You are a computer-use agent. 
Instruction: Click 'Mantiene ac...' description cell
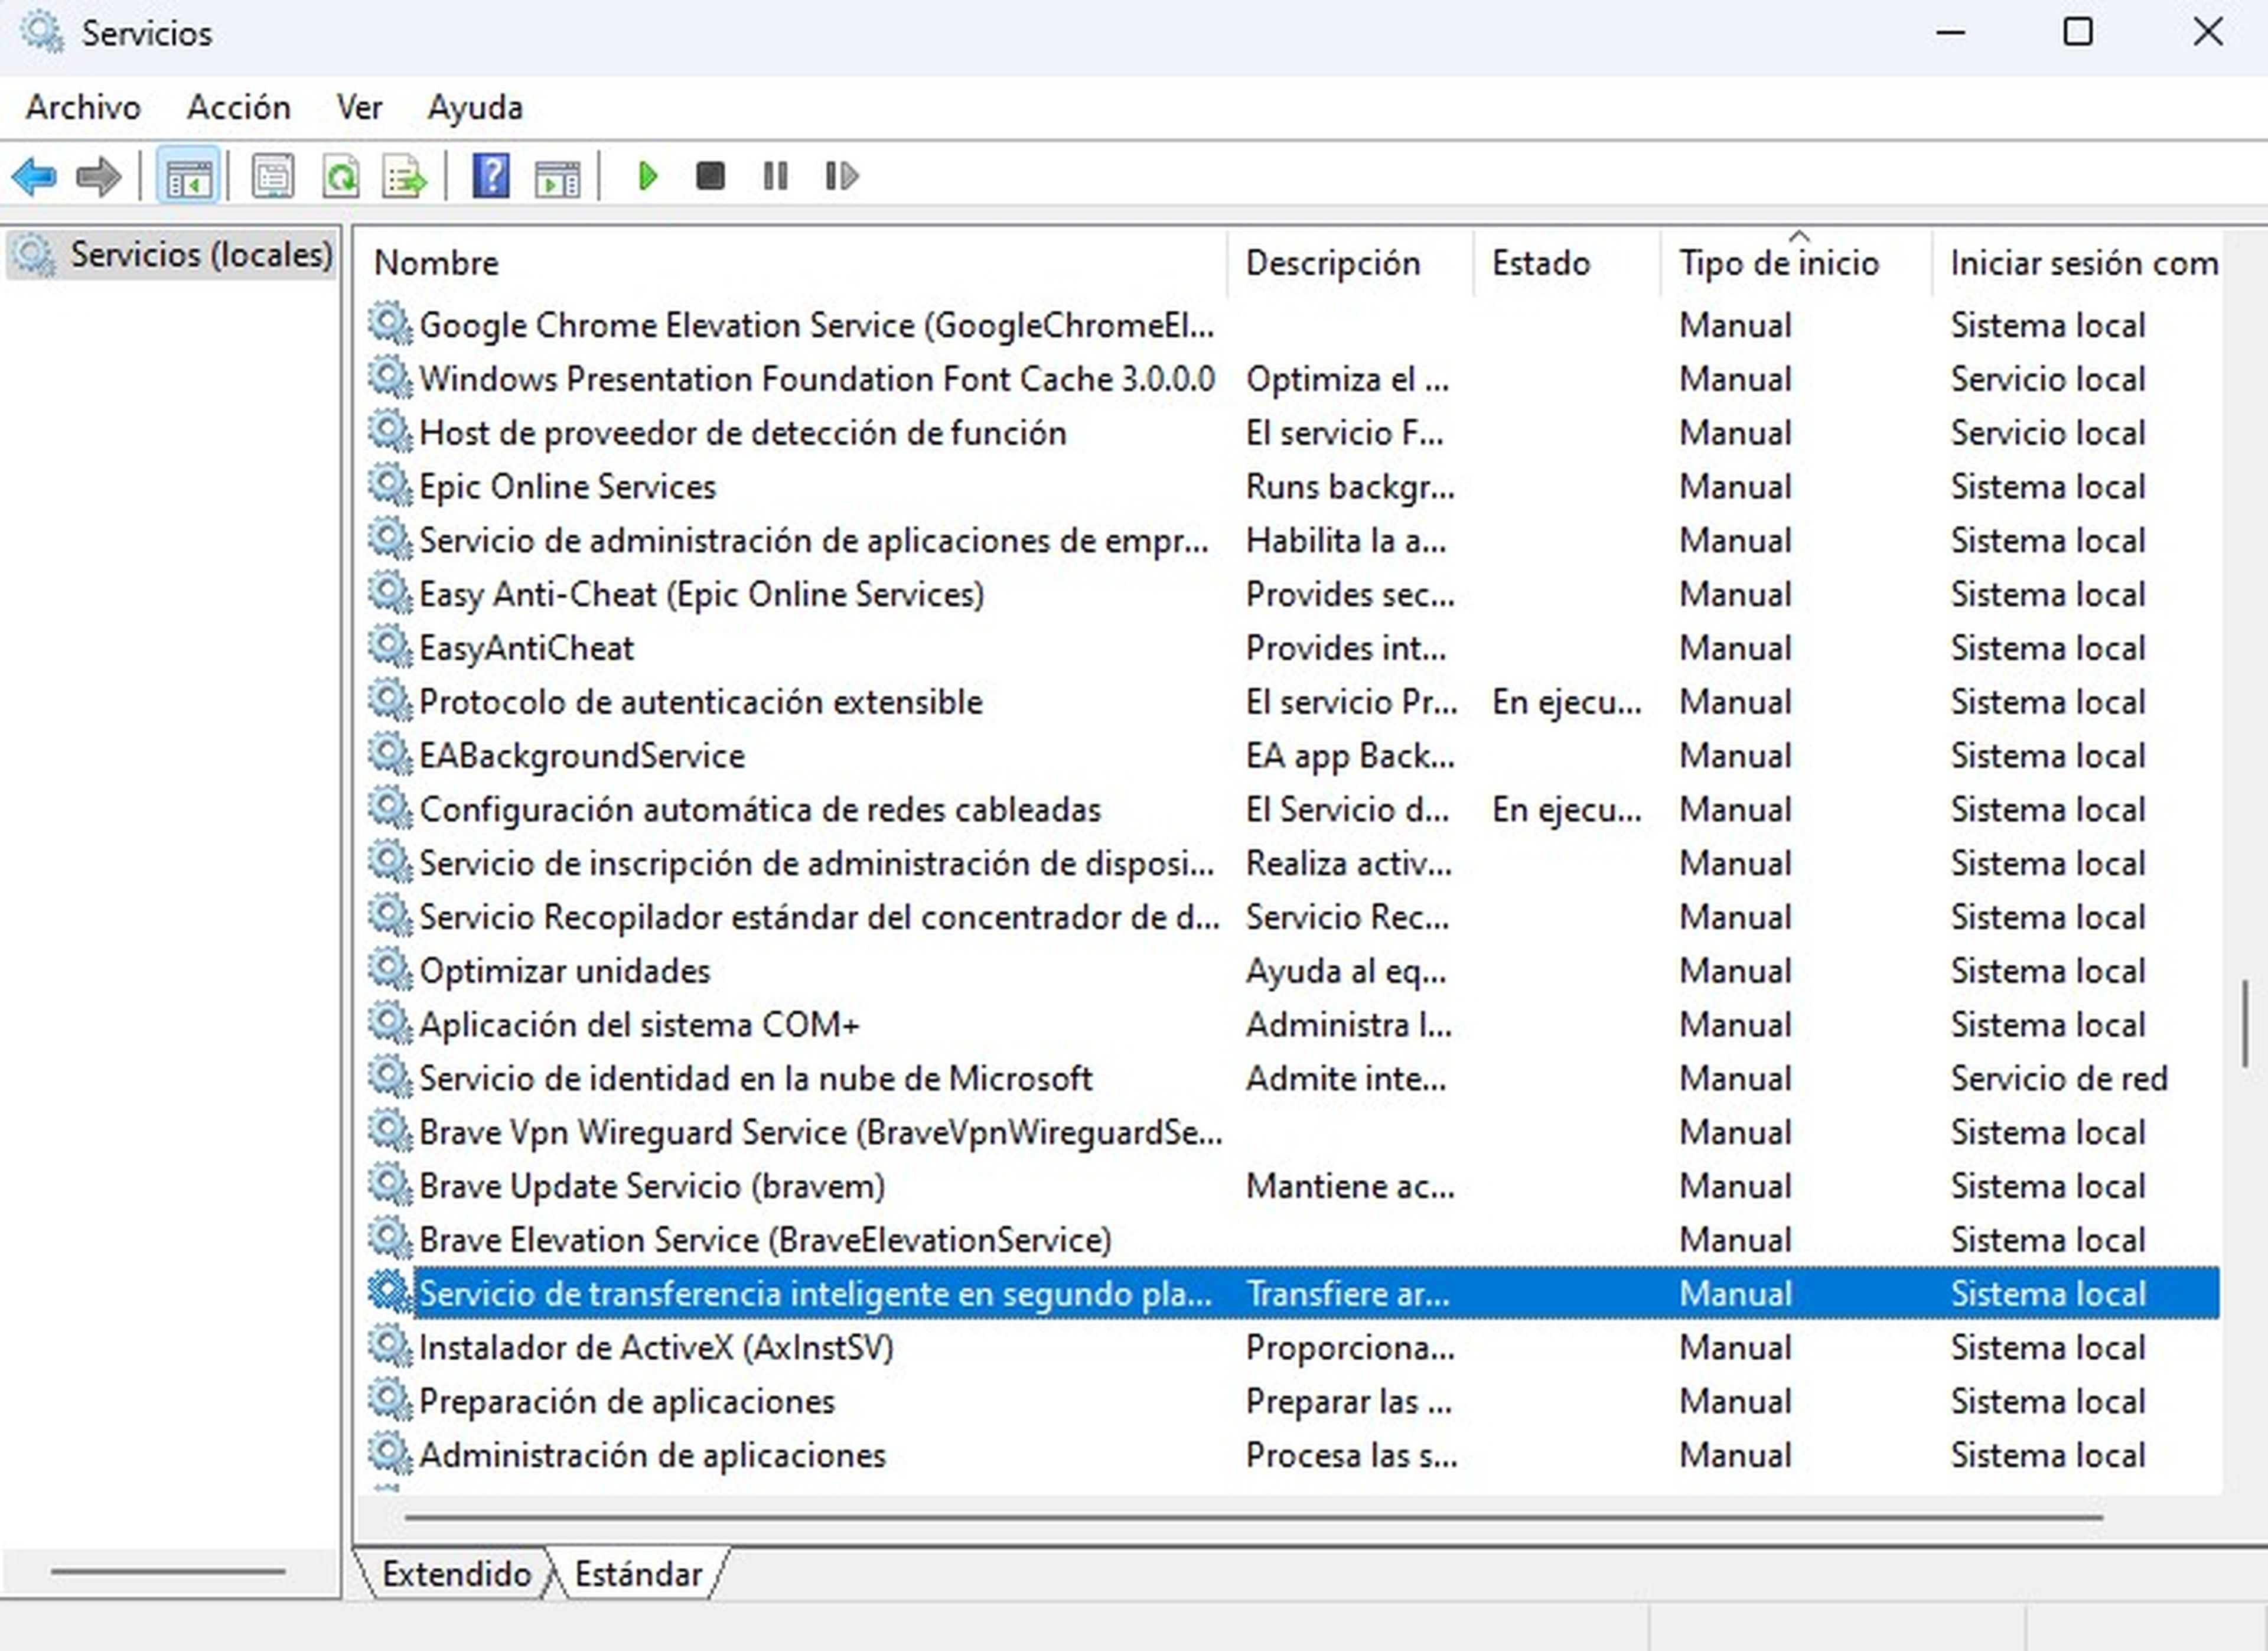point(1350,1186)
